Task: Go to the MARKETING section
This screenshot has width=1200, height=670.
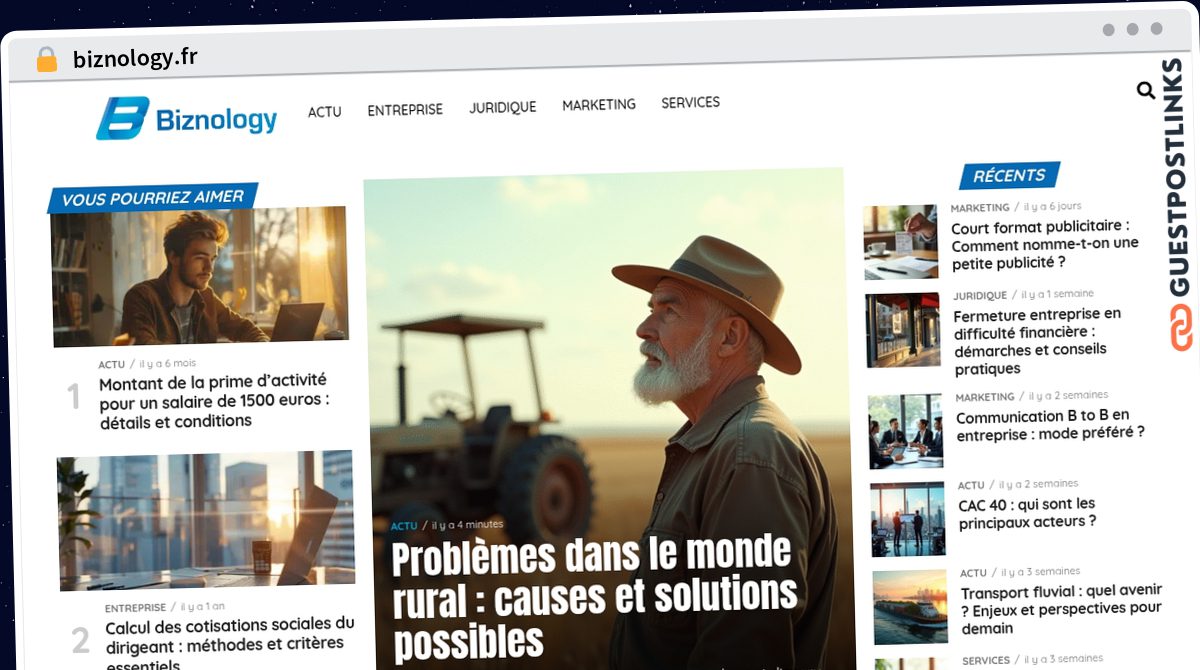Action: point(598,104)
